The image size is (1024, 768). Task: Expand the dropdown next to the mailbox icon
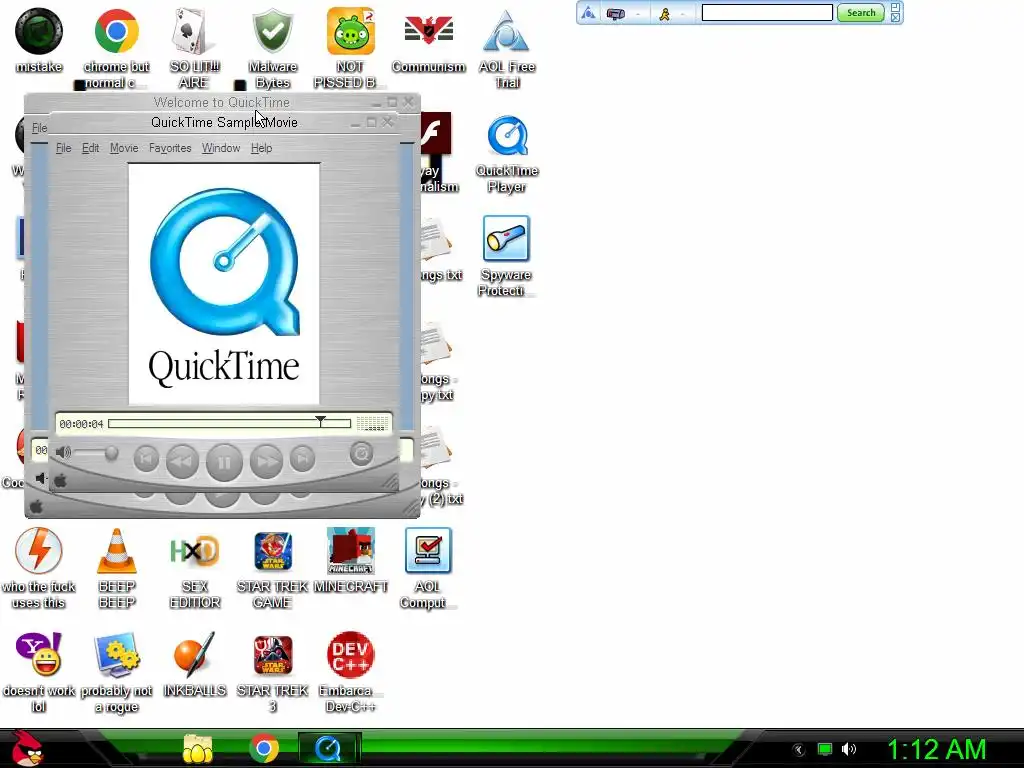pos(637,13)
